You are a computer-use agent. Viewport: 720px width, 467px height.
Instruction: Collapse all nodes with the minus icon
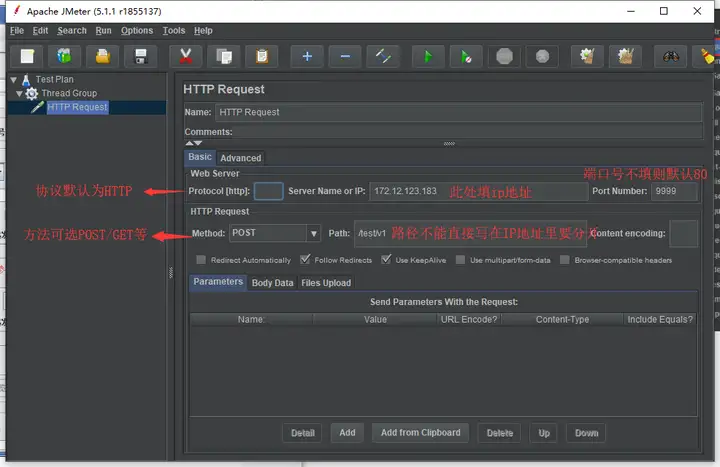pos(345,56)
